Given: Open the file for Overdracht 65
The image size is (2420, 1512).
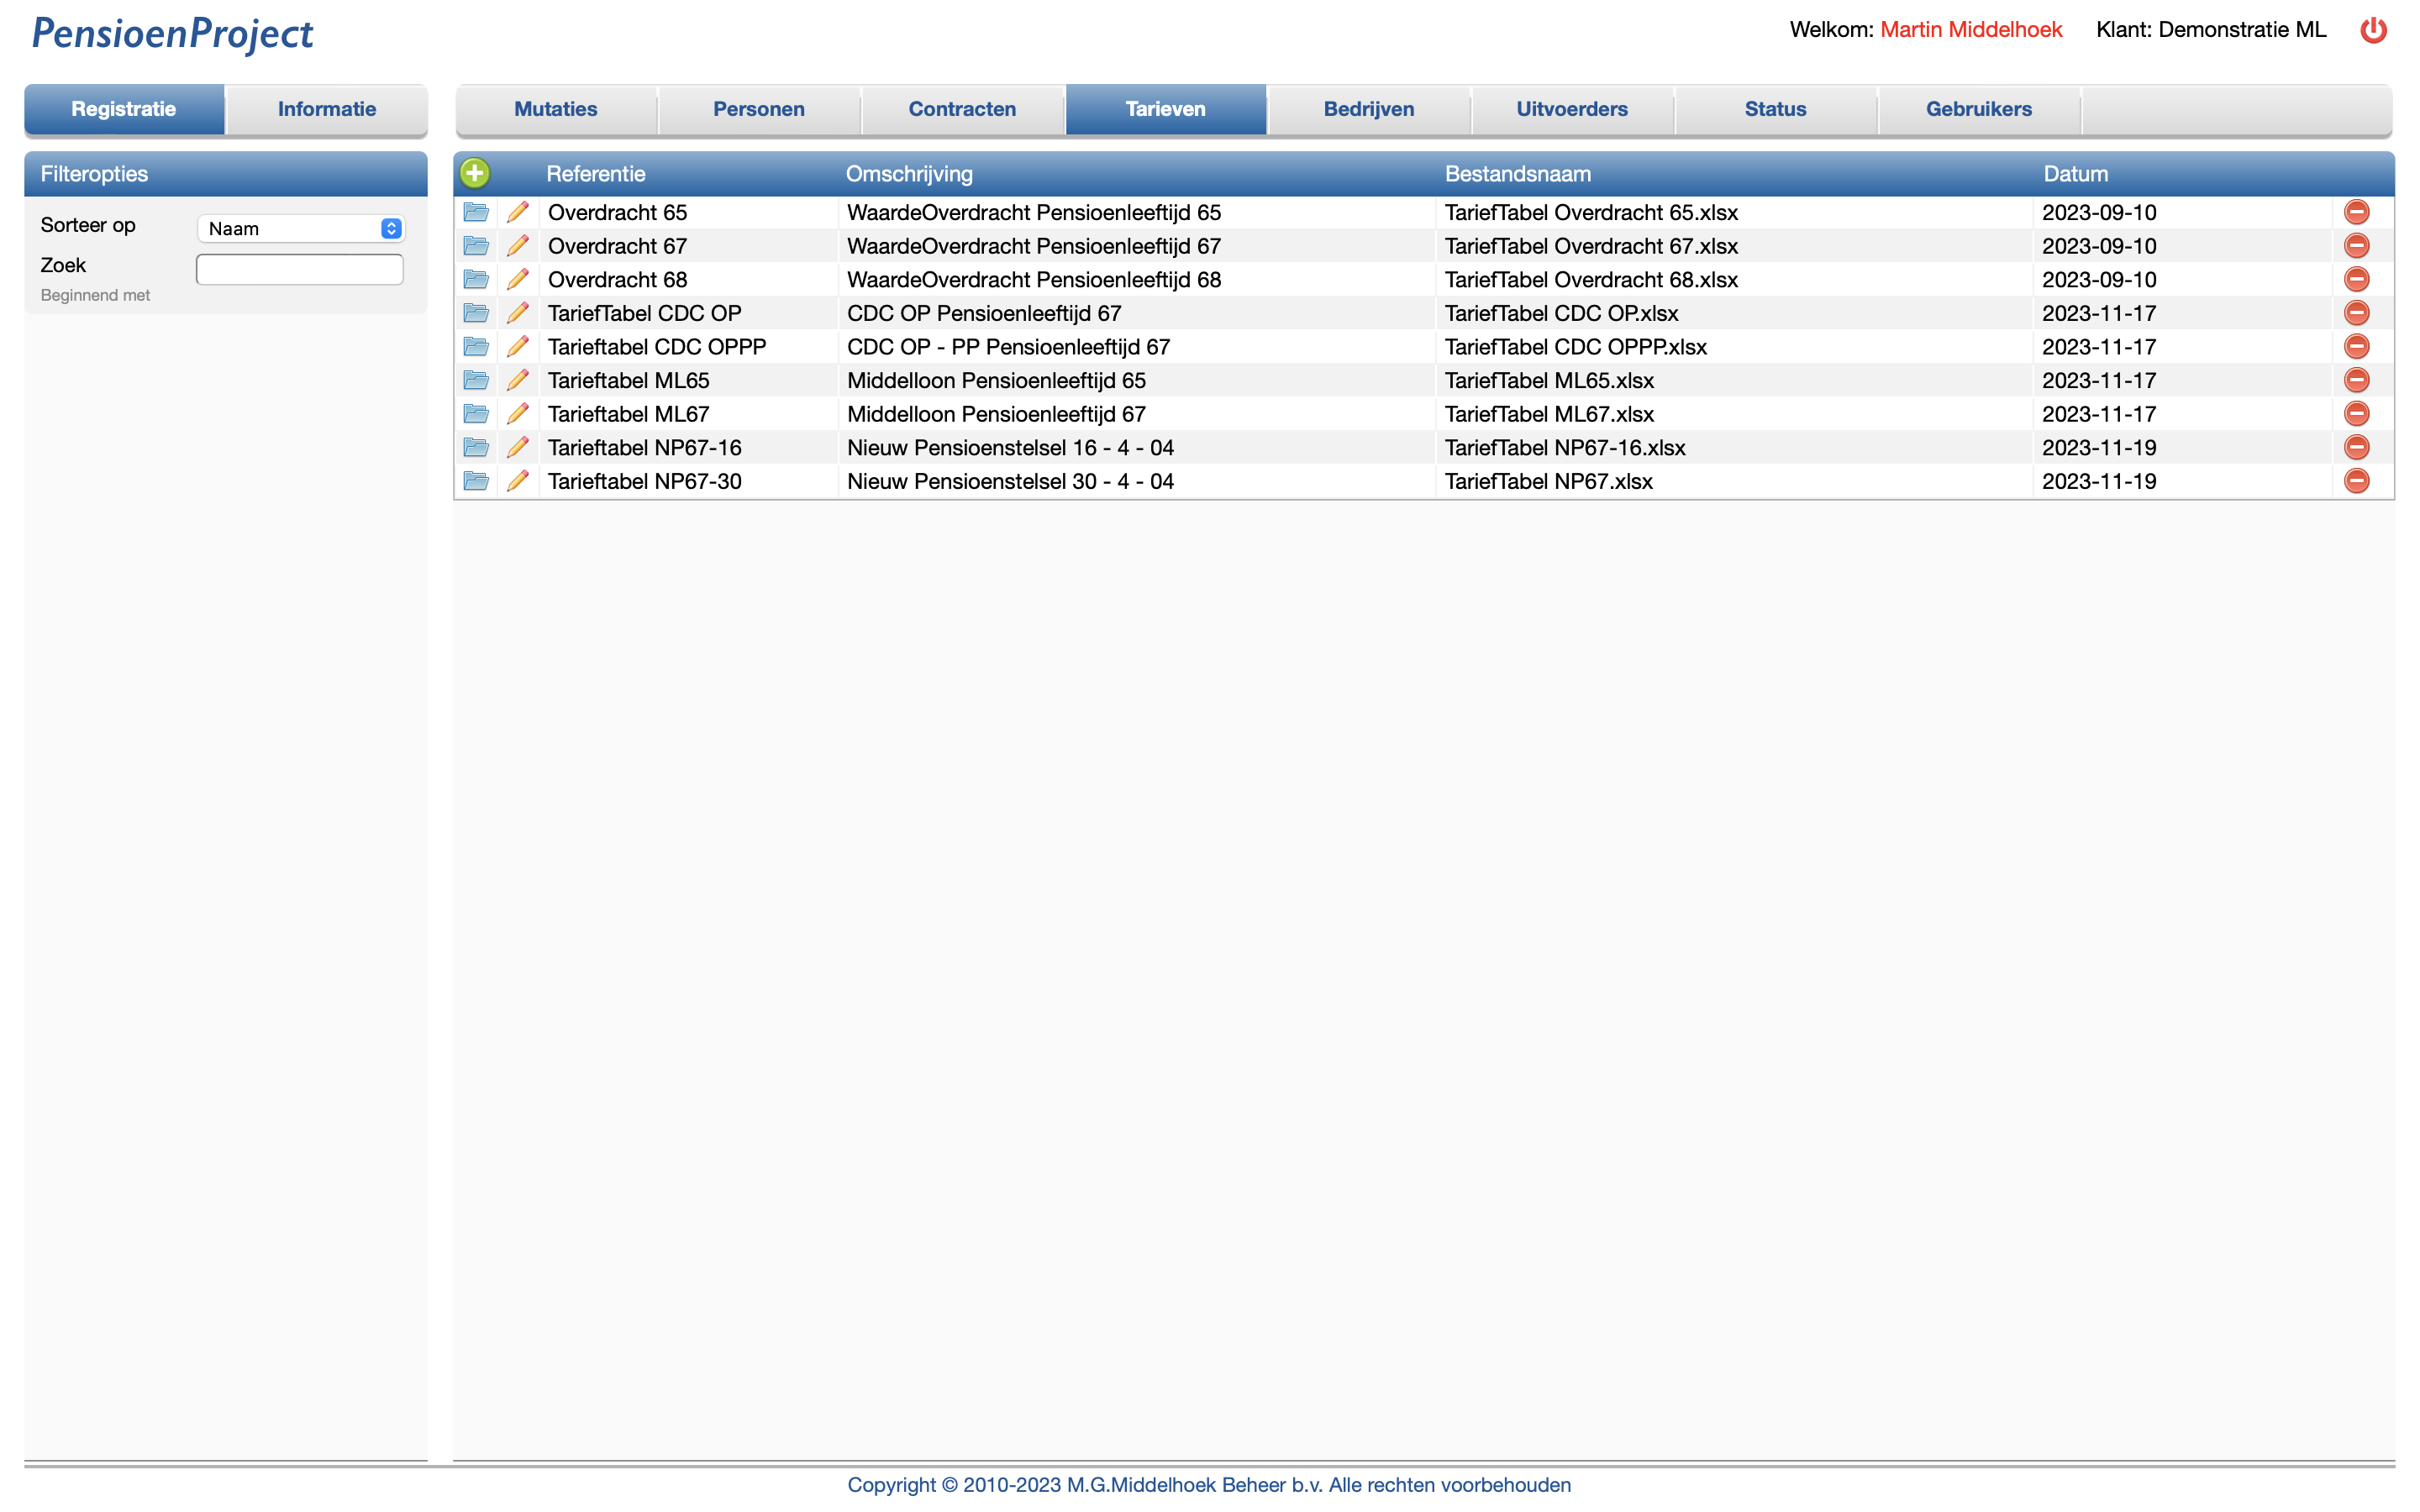Looking at the screenshot, I should 476,212.
